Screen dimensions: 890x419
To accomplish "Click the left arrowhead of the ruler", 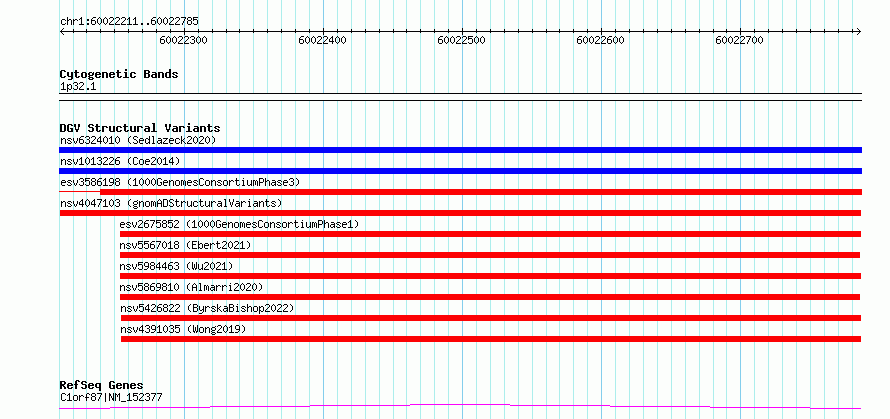I will (x=62, y=31).
